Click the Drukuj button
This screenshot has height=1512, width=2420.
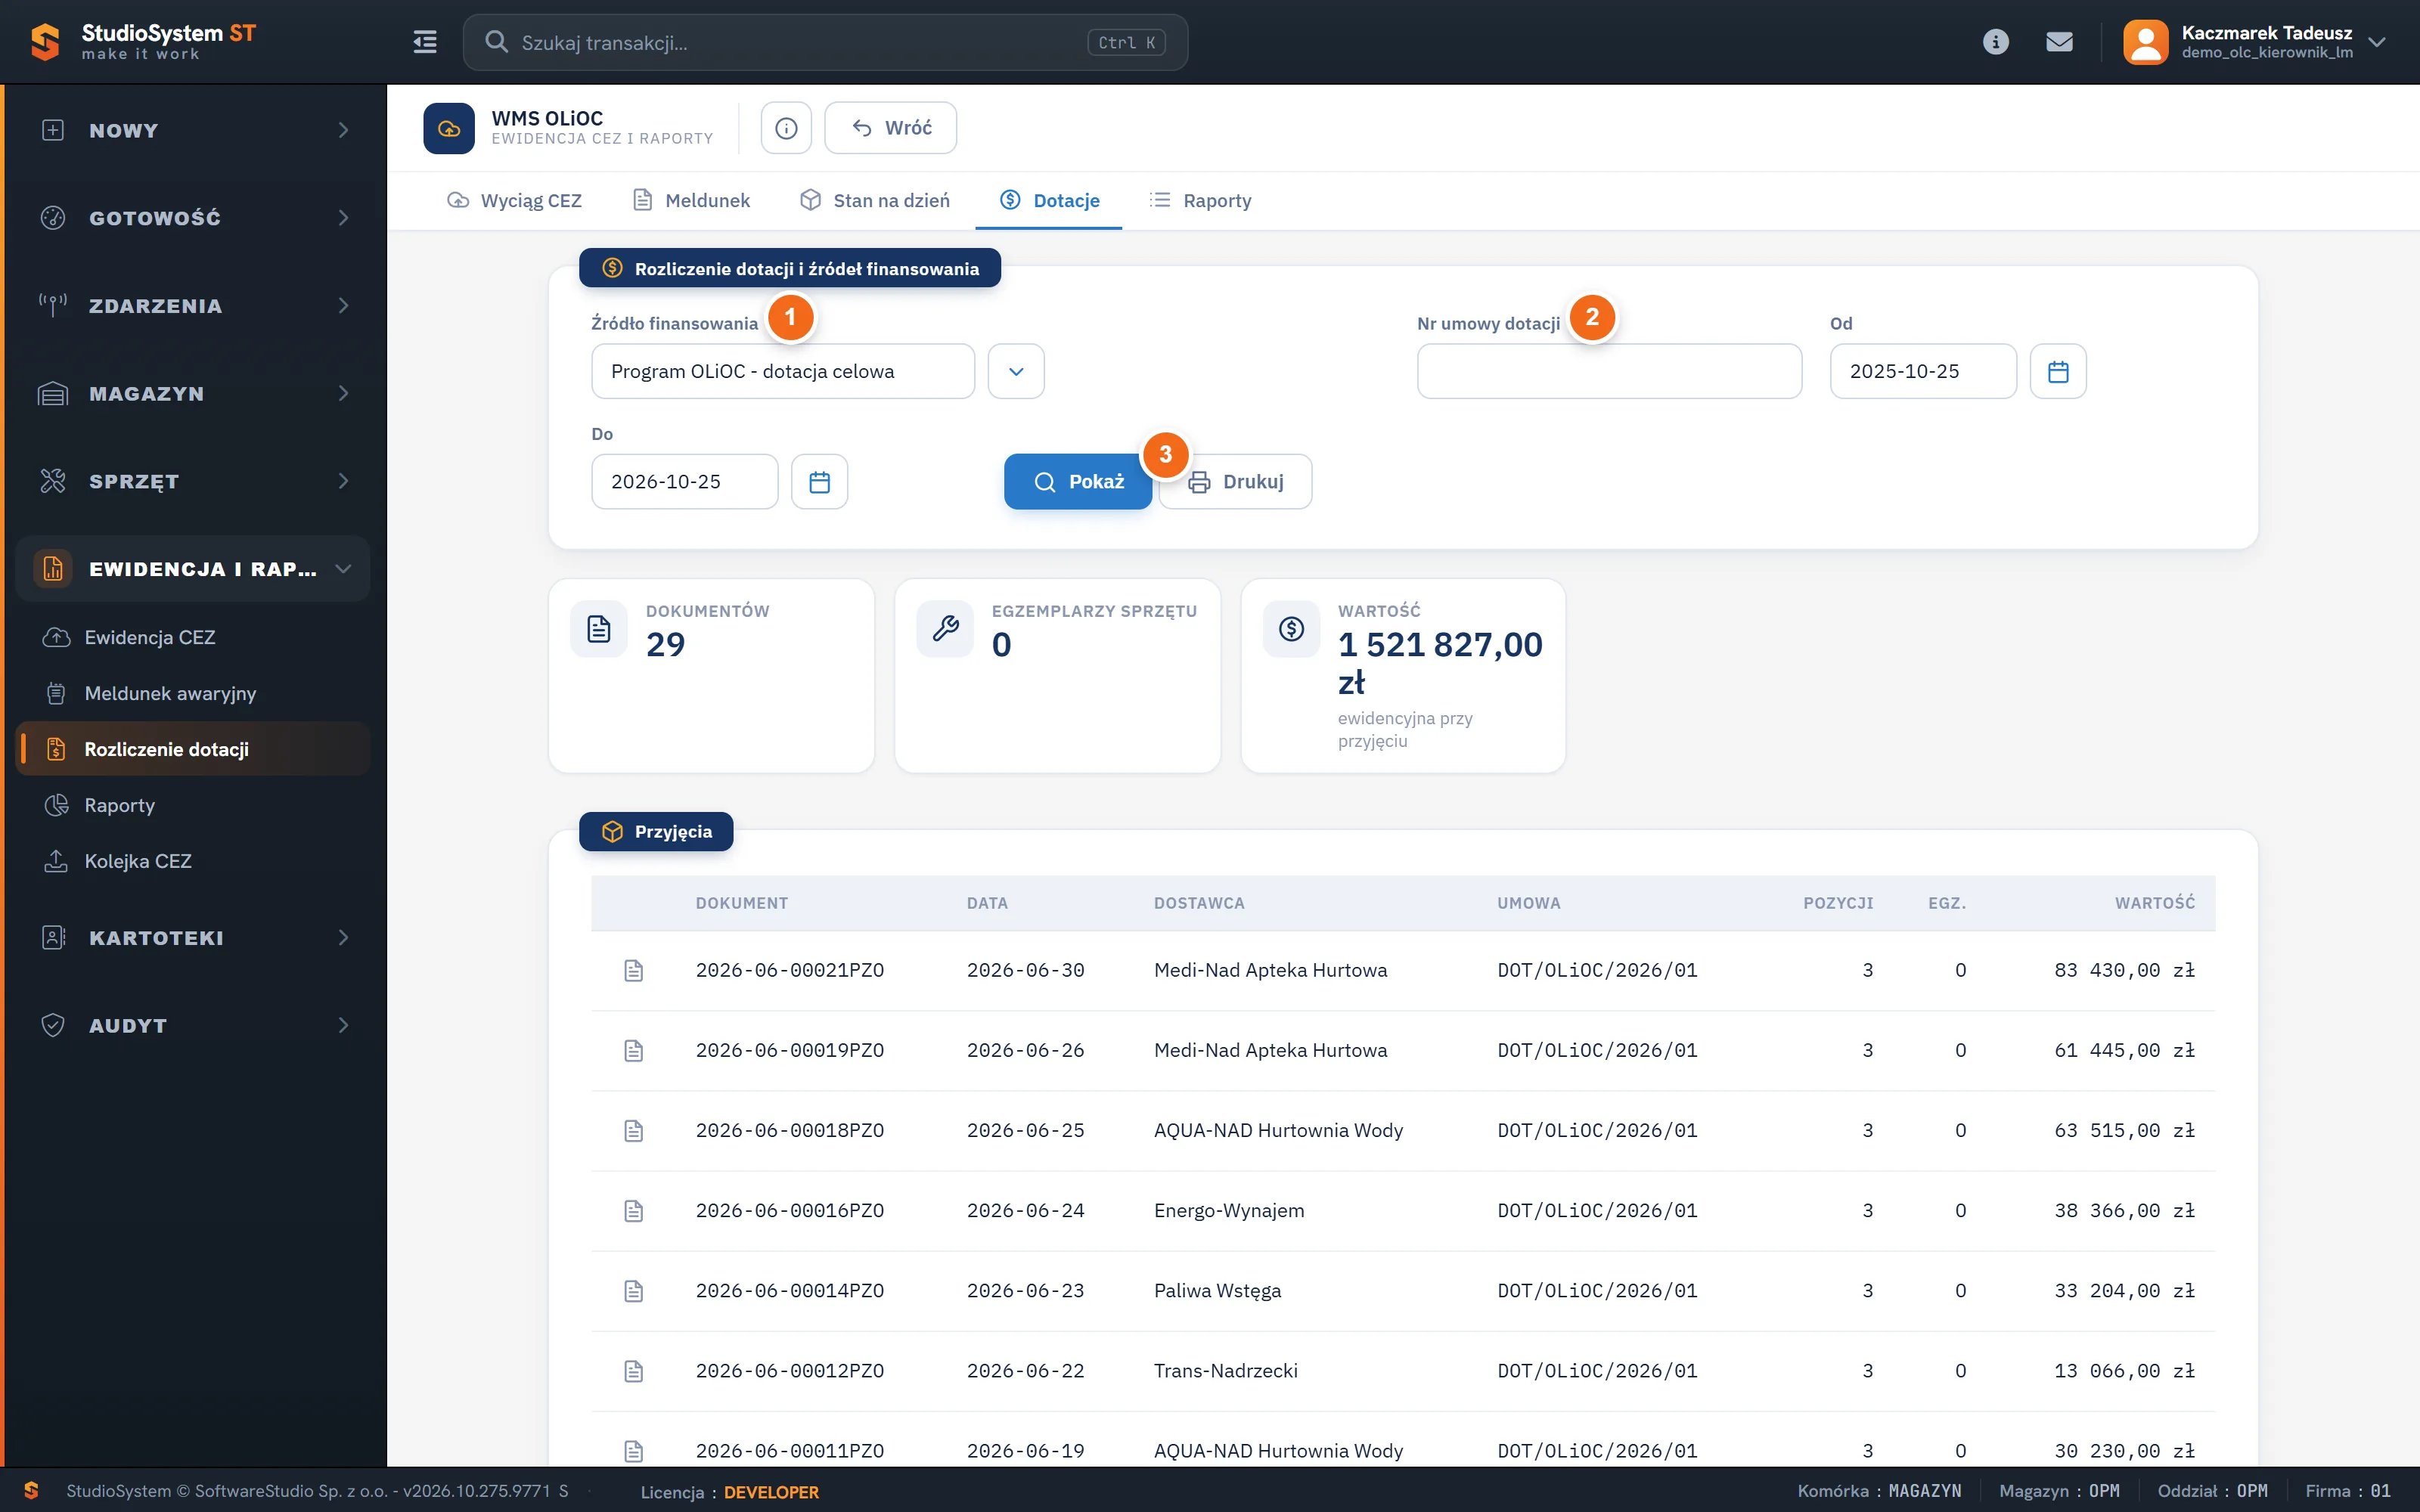(1236, 482)
